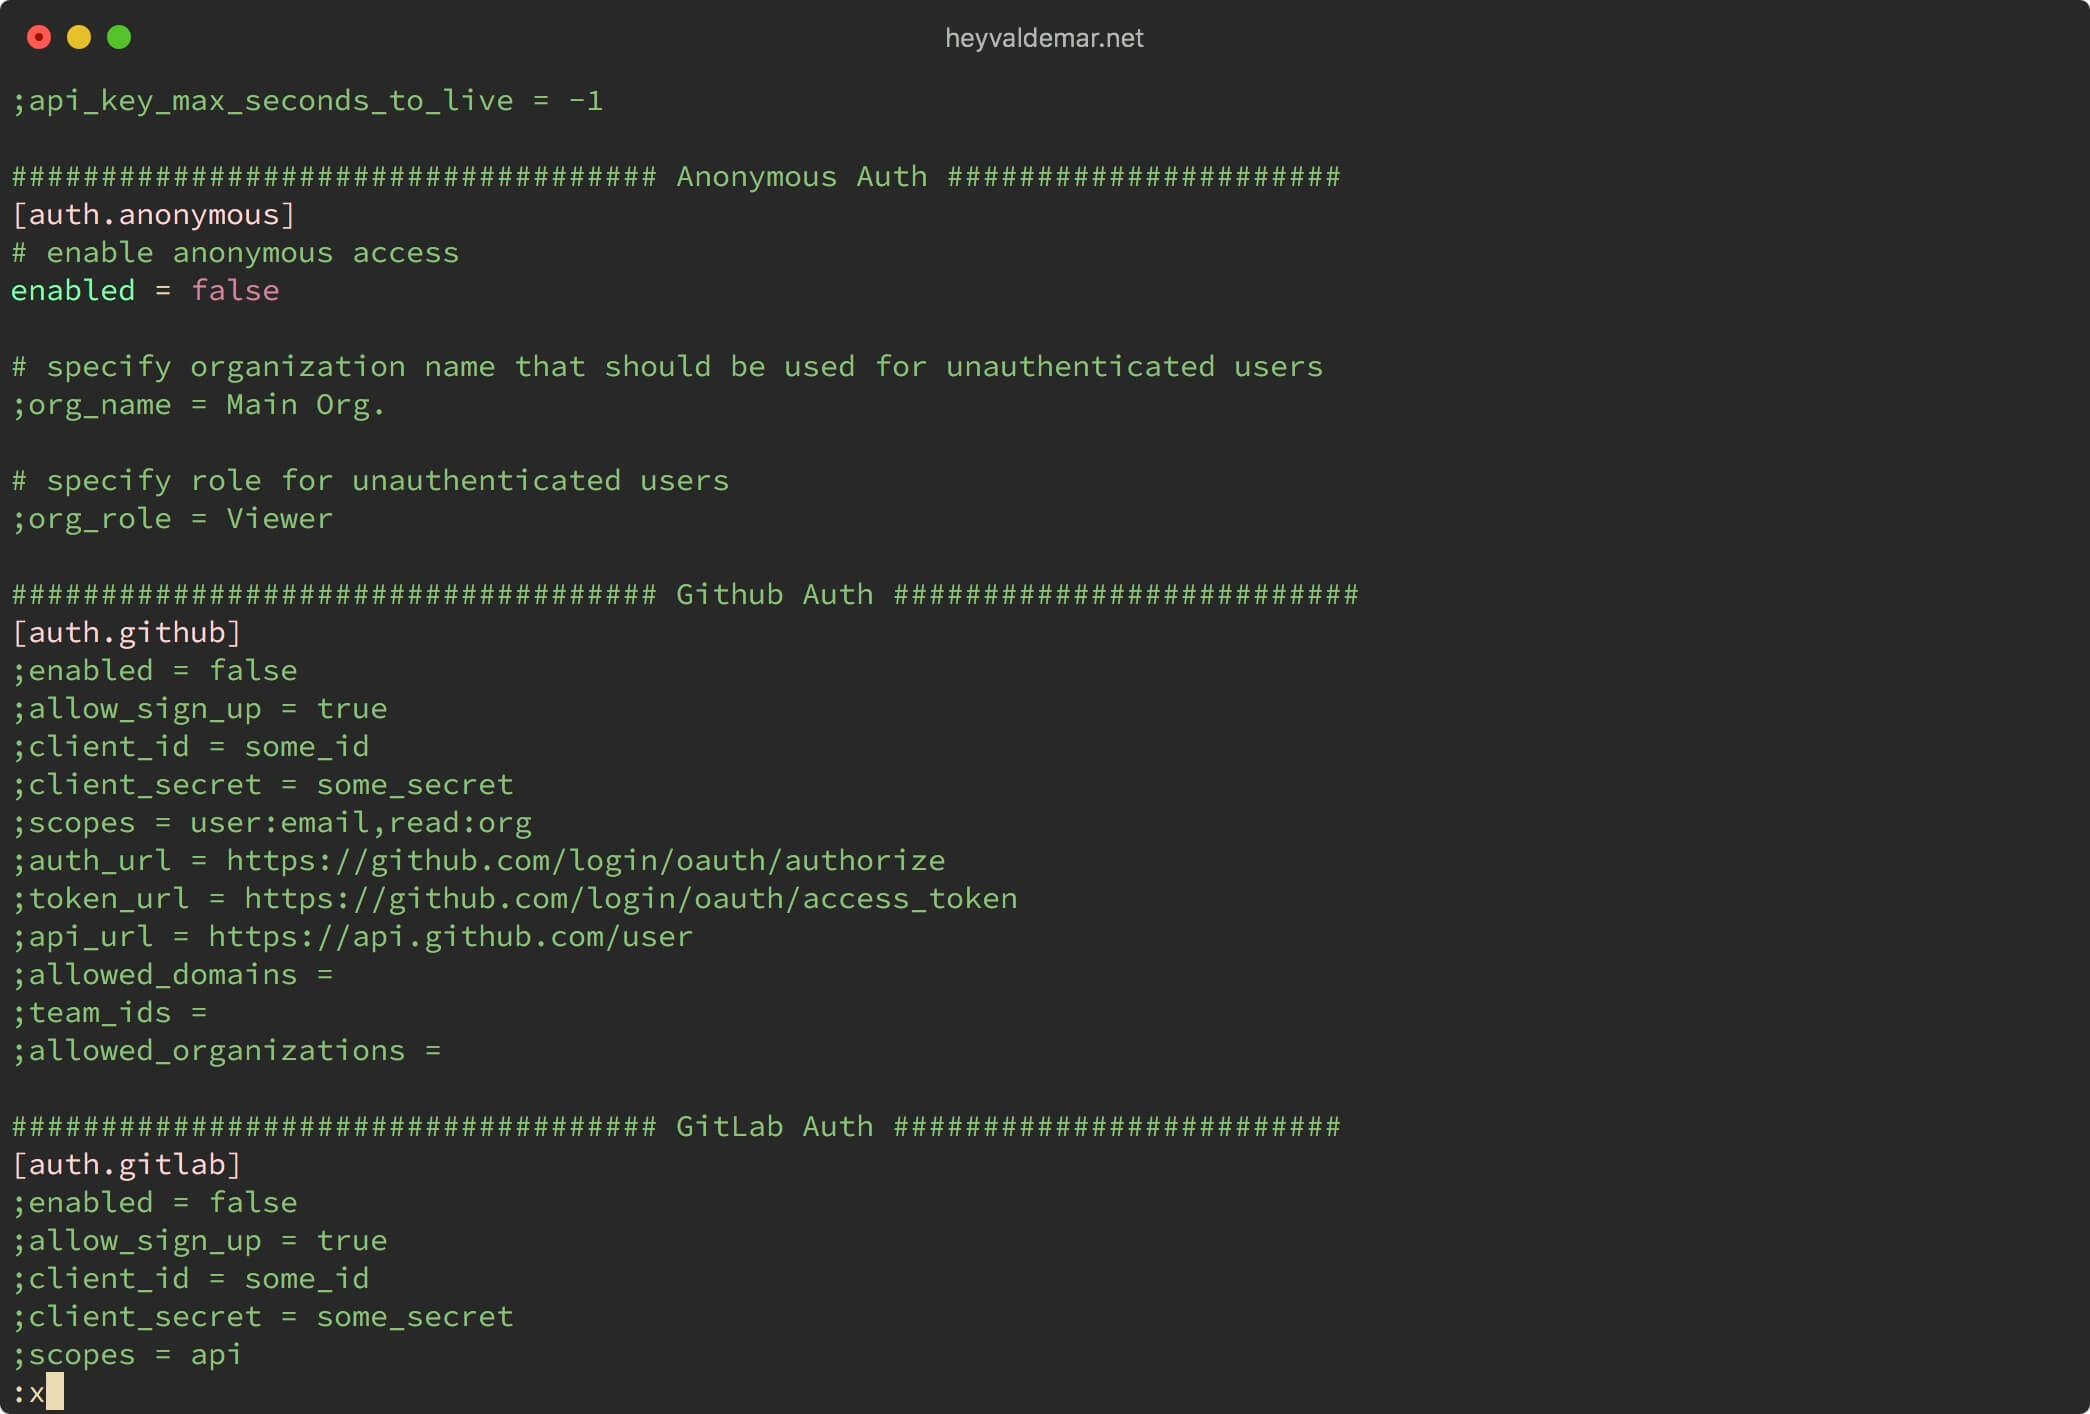Click the [auth.gitlab] section header
The width and height of the screenshot is (2090, 1414).
118,1163
